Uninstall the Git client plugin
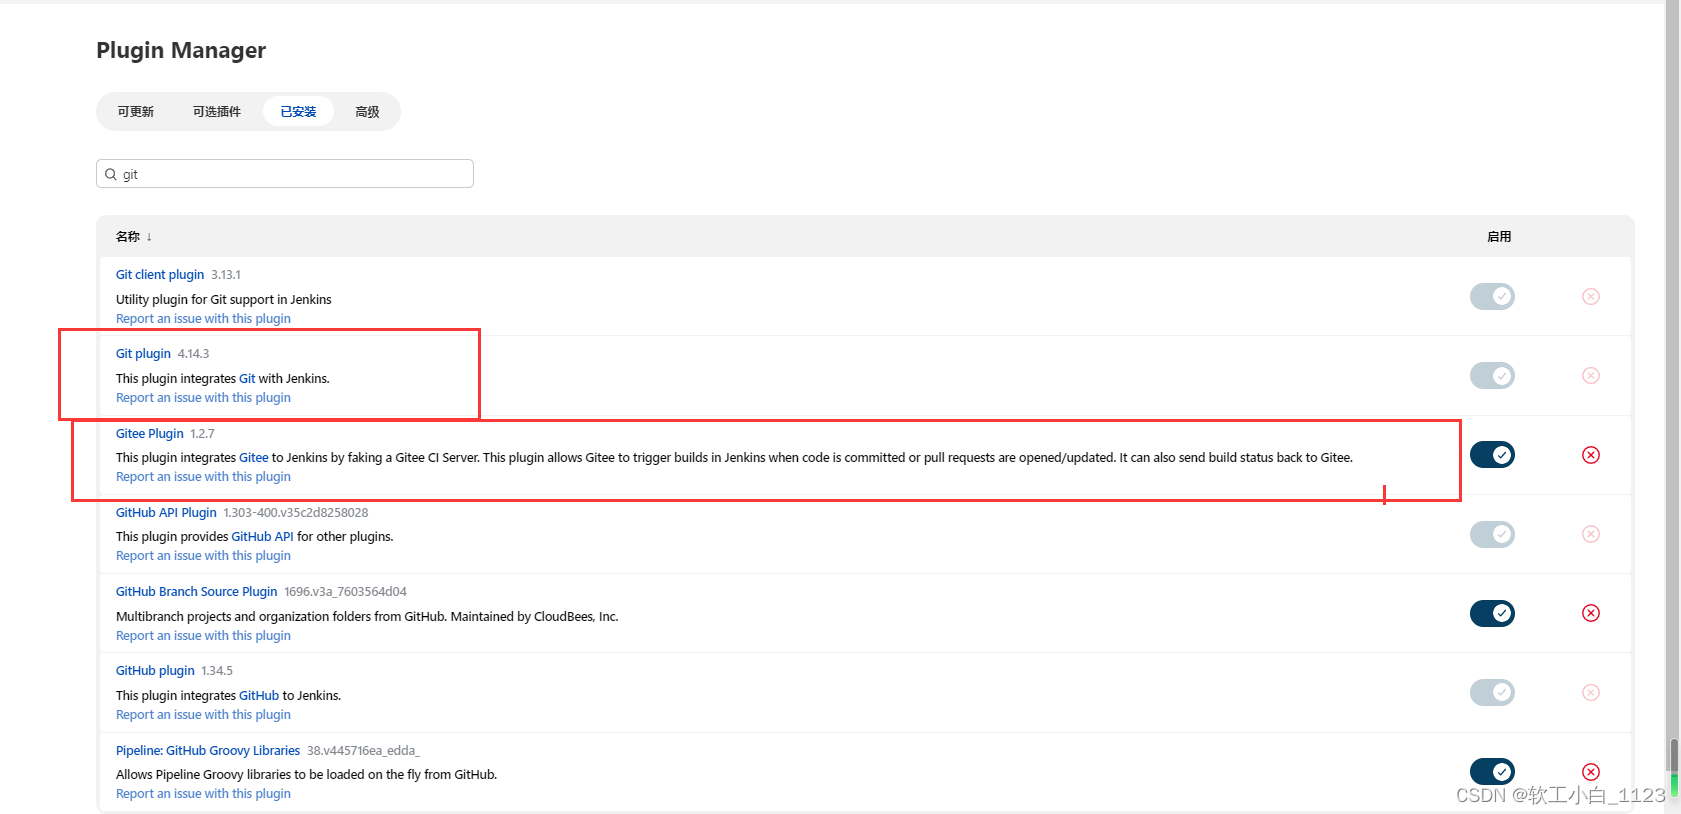Image resolution: width=1681 pixels, height=814 pixels. point(1590,297)
